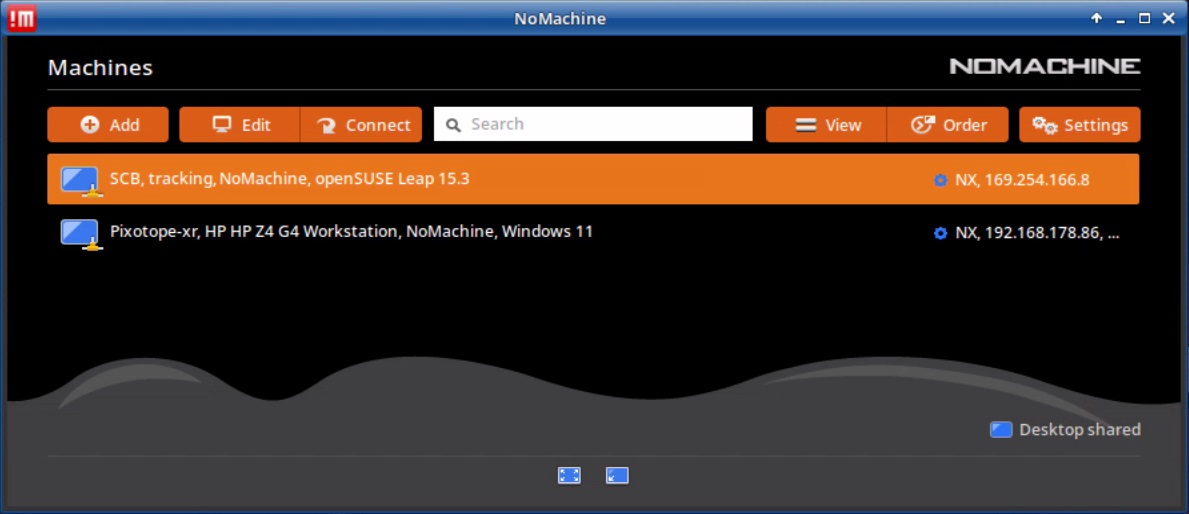The height and width of the screenshot is (514, 1189).
Task: Open Edit for the selected machine
Action: (240, 125)
